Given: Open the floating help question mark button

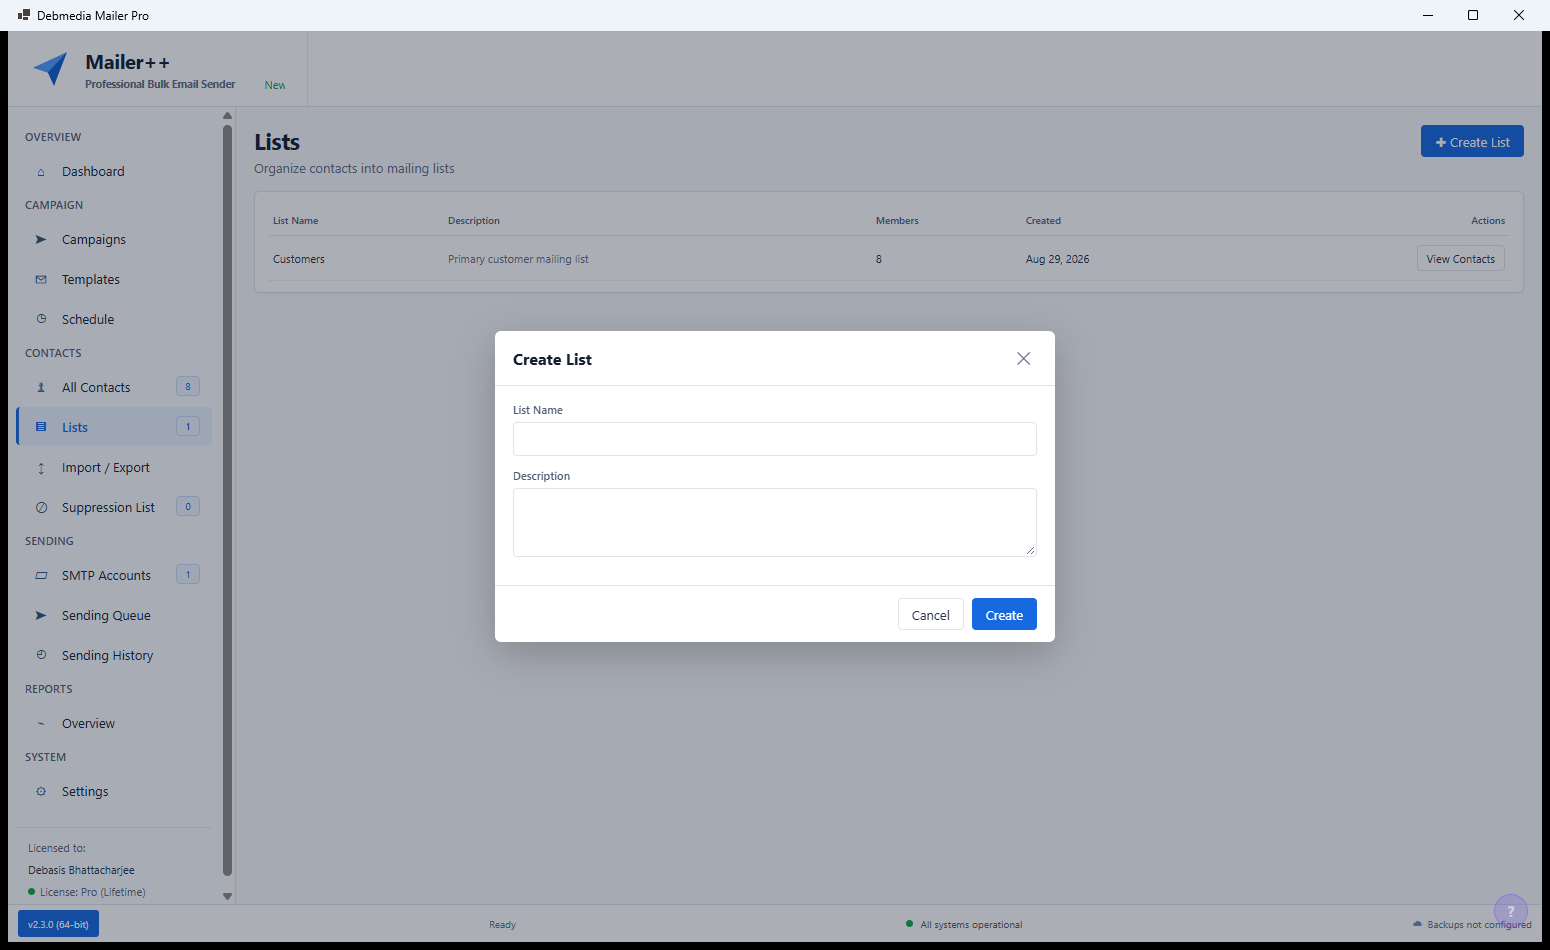Looking at the screenshot, I should click(x=1511, y=911).
